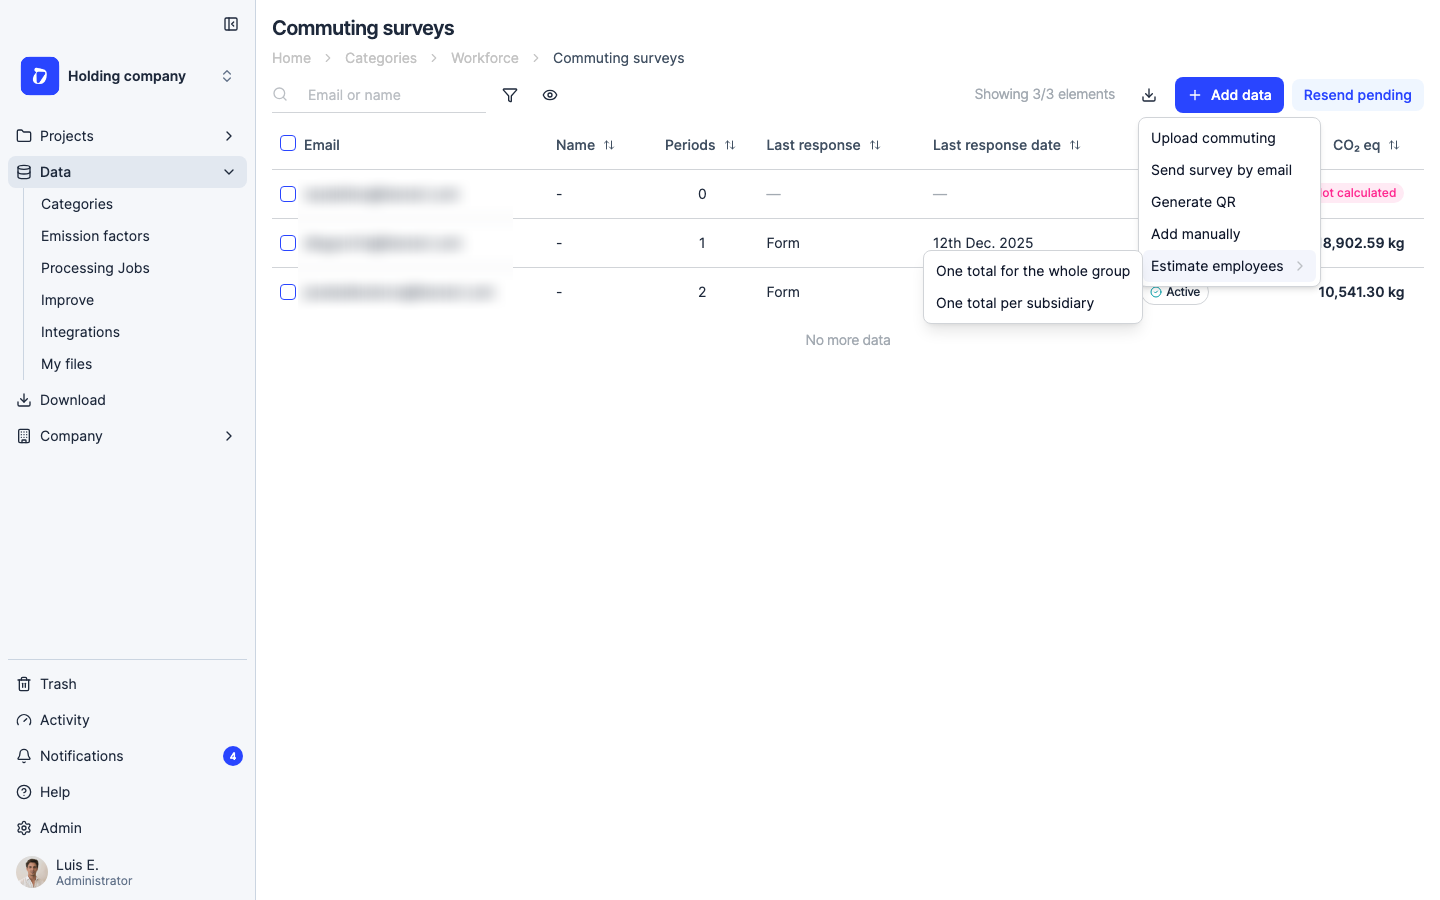Click the Data database icon
Viewport: 1440px width, 900px height.
24,172
